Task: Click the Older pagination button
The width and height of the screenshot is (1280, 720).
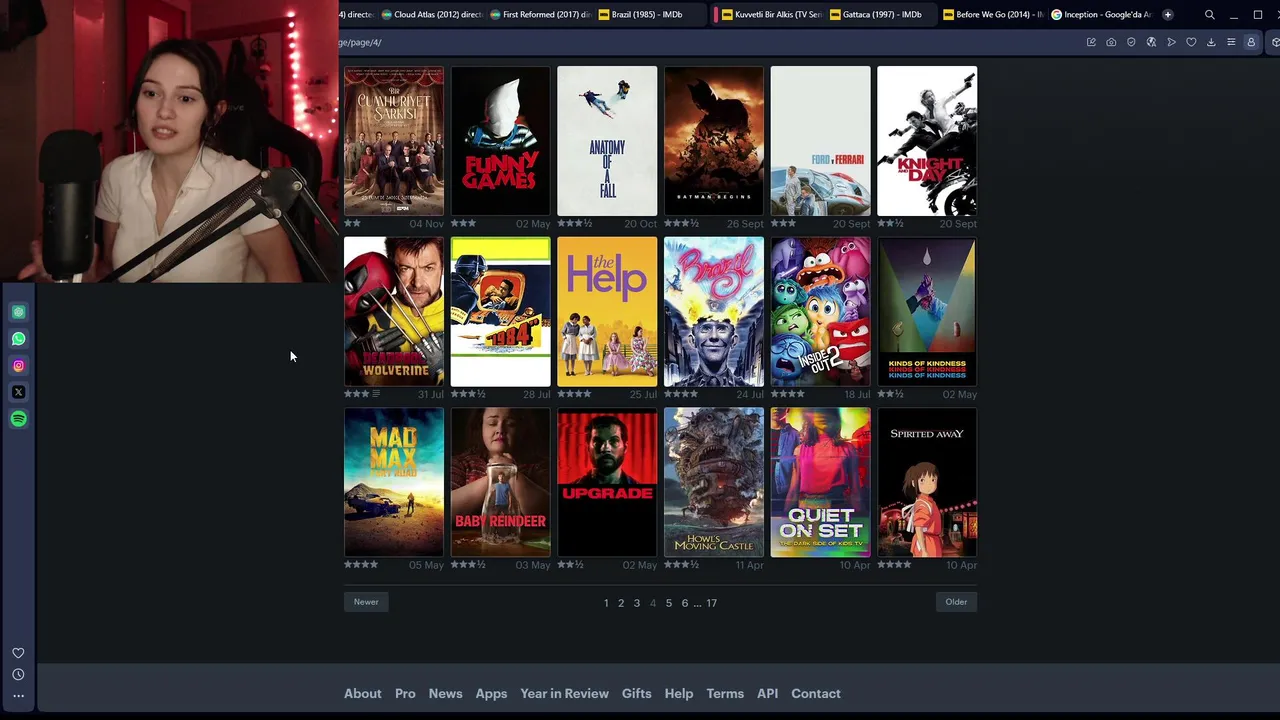Action: [x=956, y=602]
